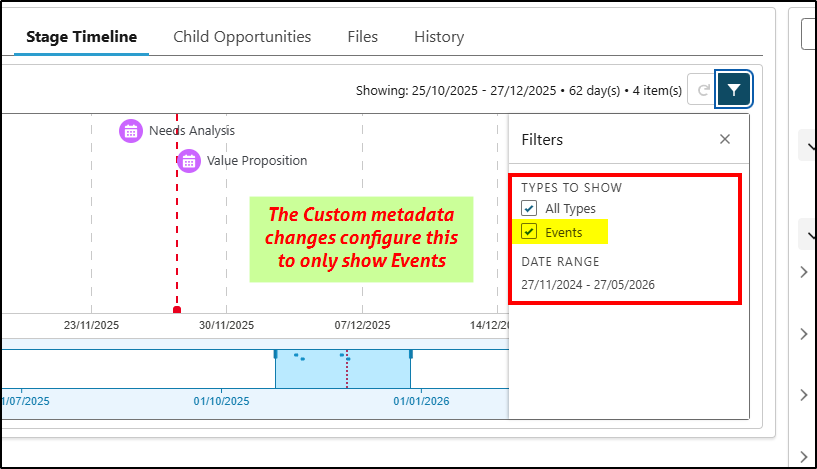Click the Value Proposition calendar icon
The image size is (817, 469).
(189, 160)
